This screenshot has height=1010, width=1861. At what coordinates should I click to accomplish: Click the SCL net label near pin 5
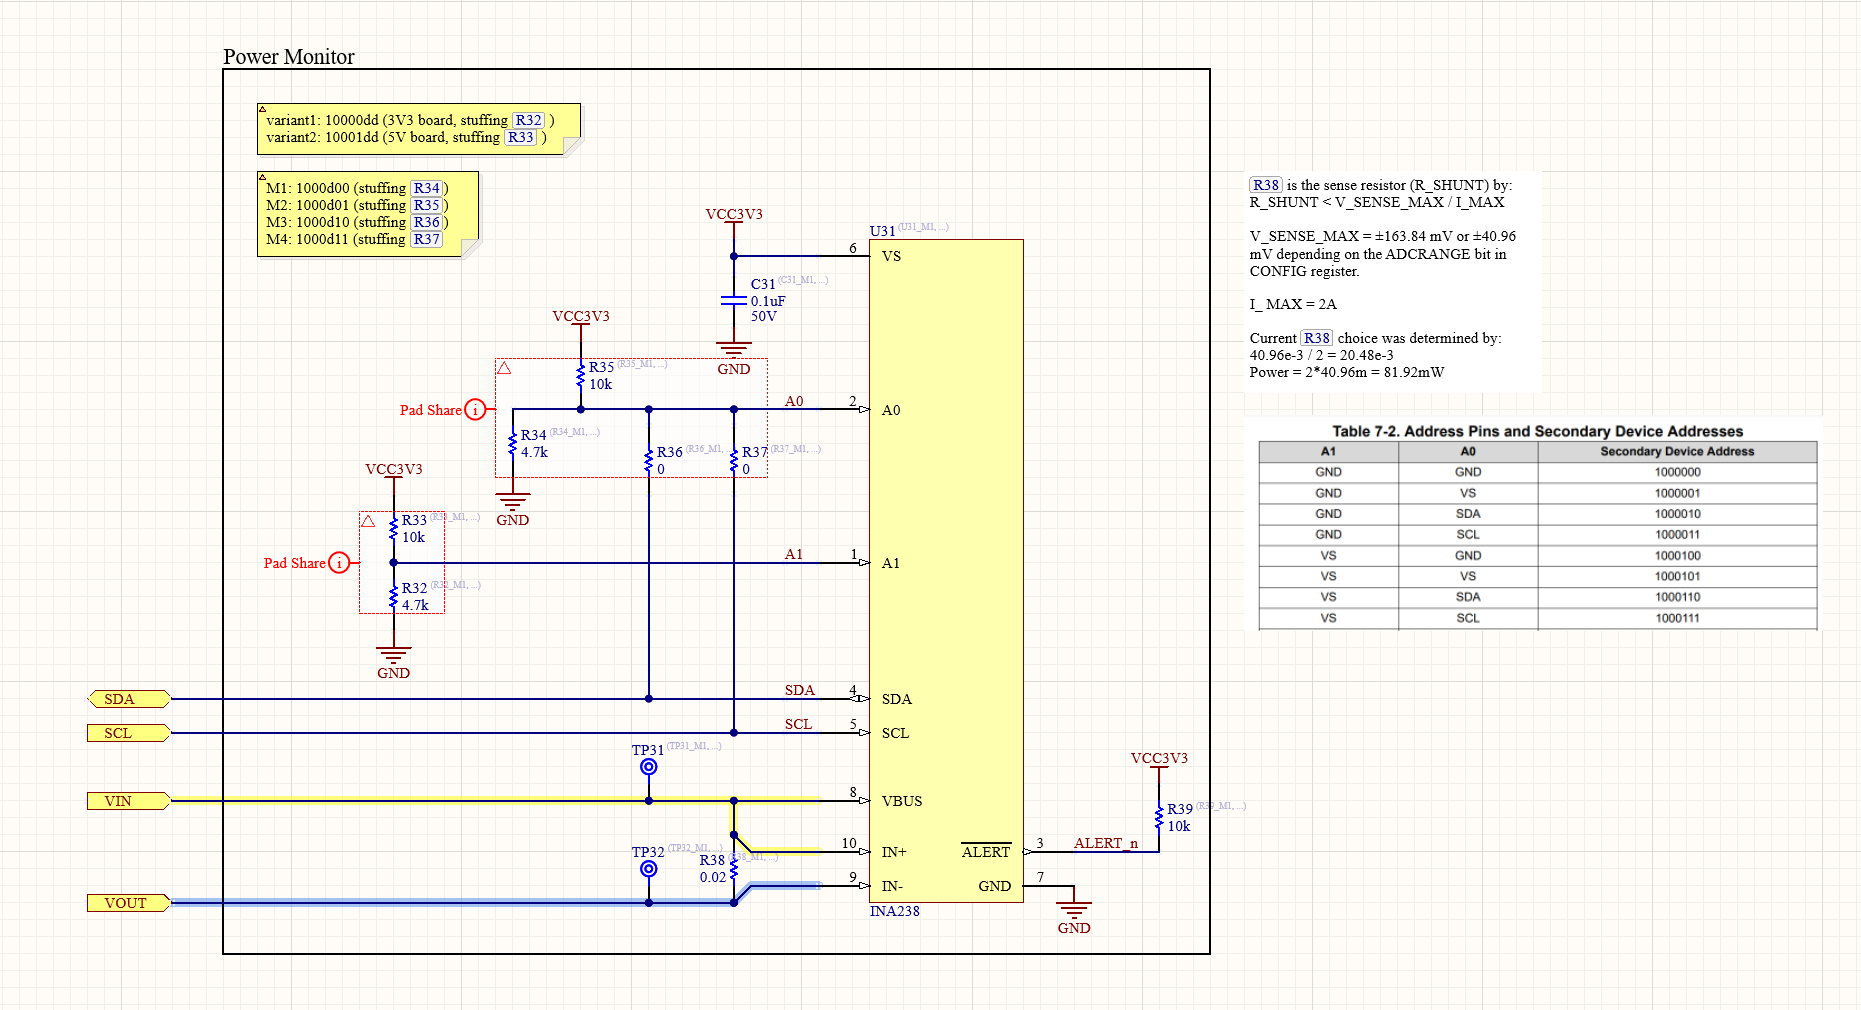798,724
